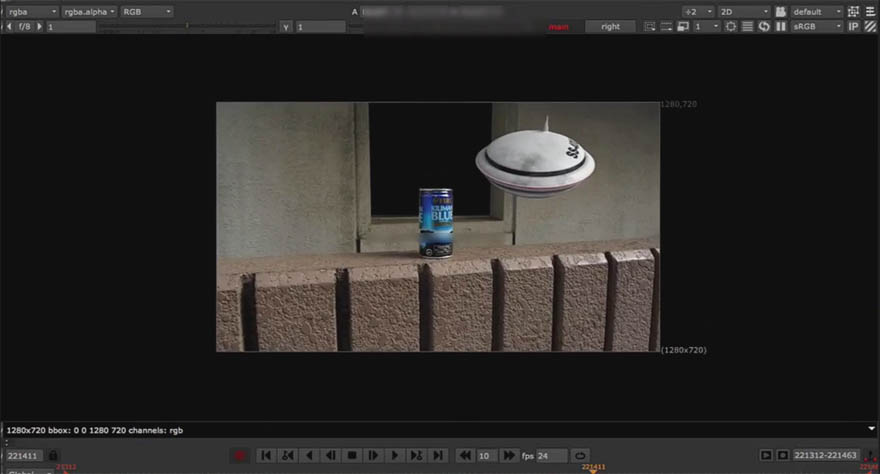
Task: Click the refresh viewer icon
Action: point(764,26)
